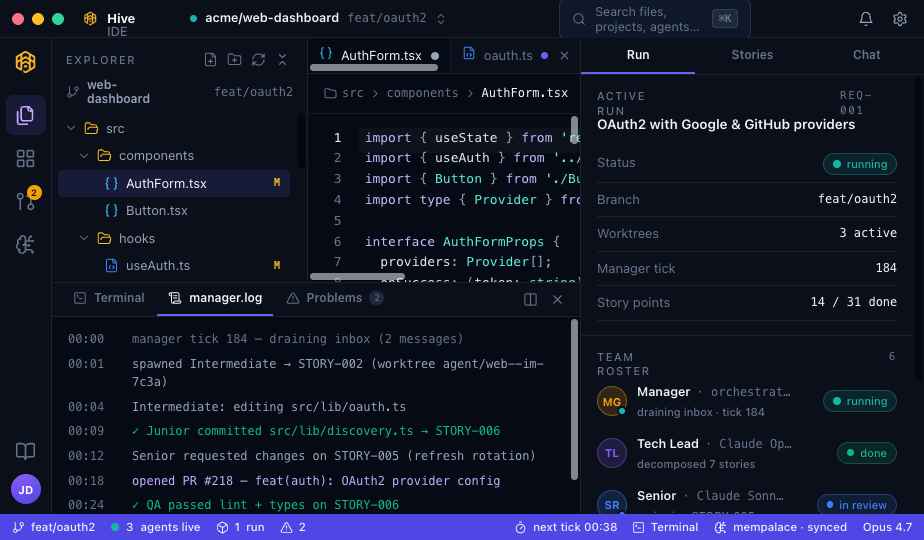Viewport: 924px width, 540px height.
Task: Open settings gear in title bar
Action: click(900, 19)
